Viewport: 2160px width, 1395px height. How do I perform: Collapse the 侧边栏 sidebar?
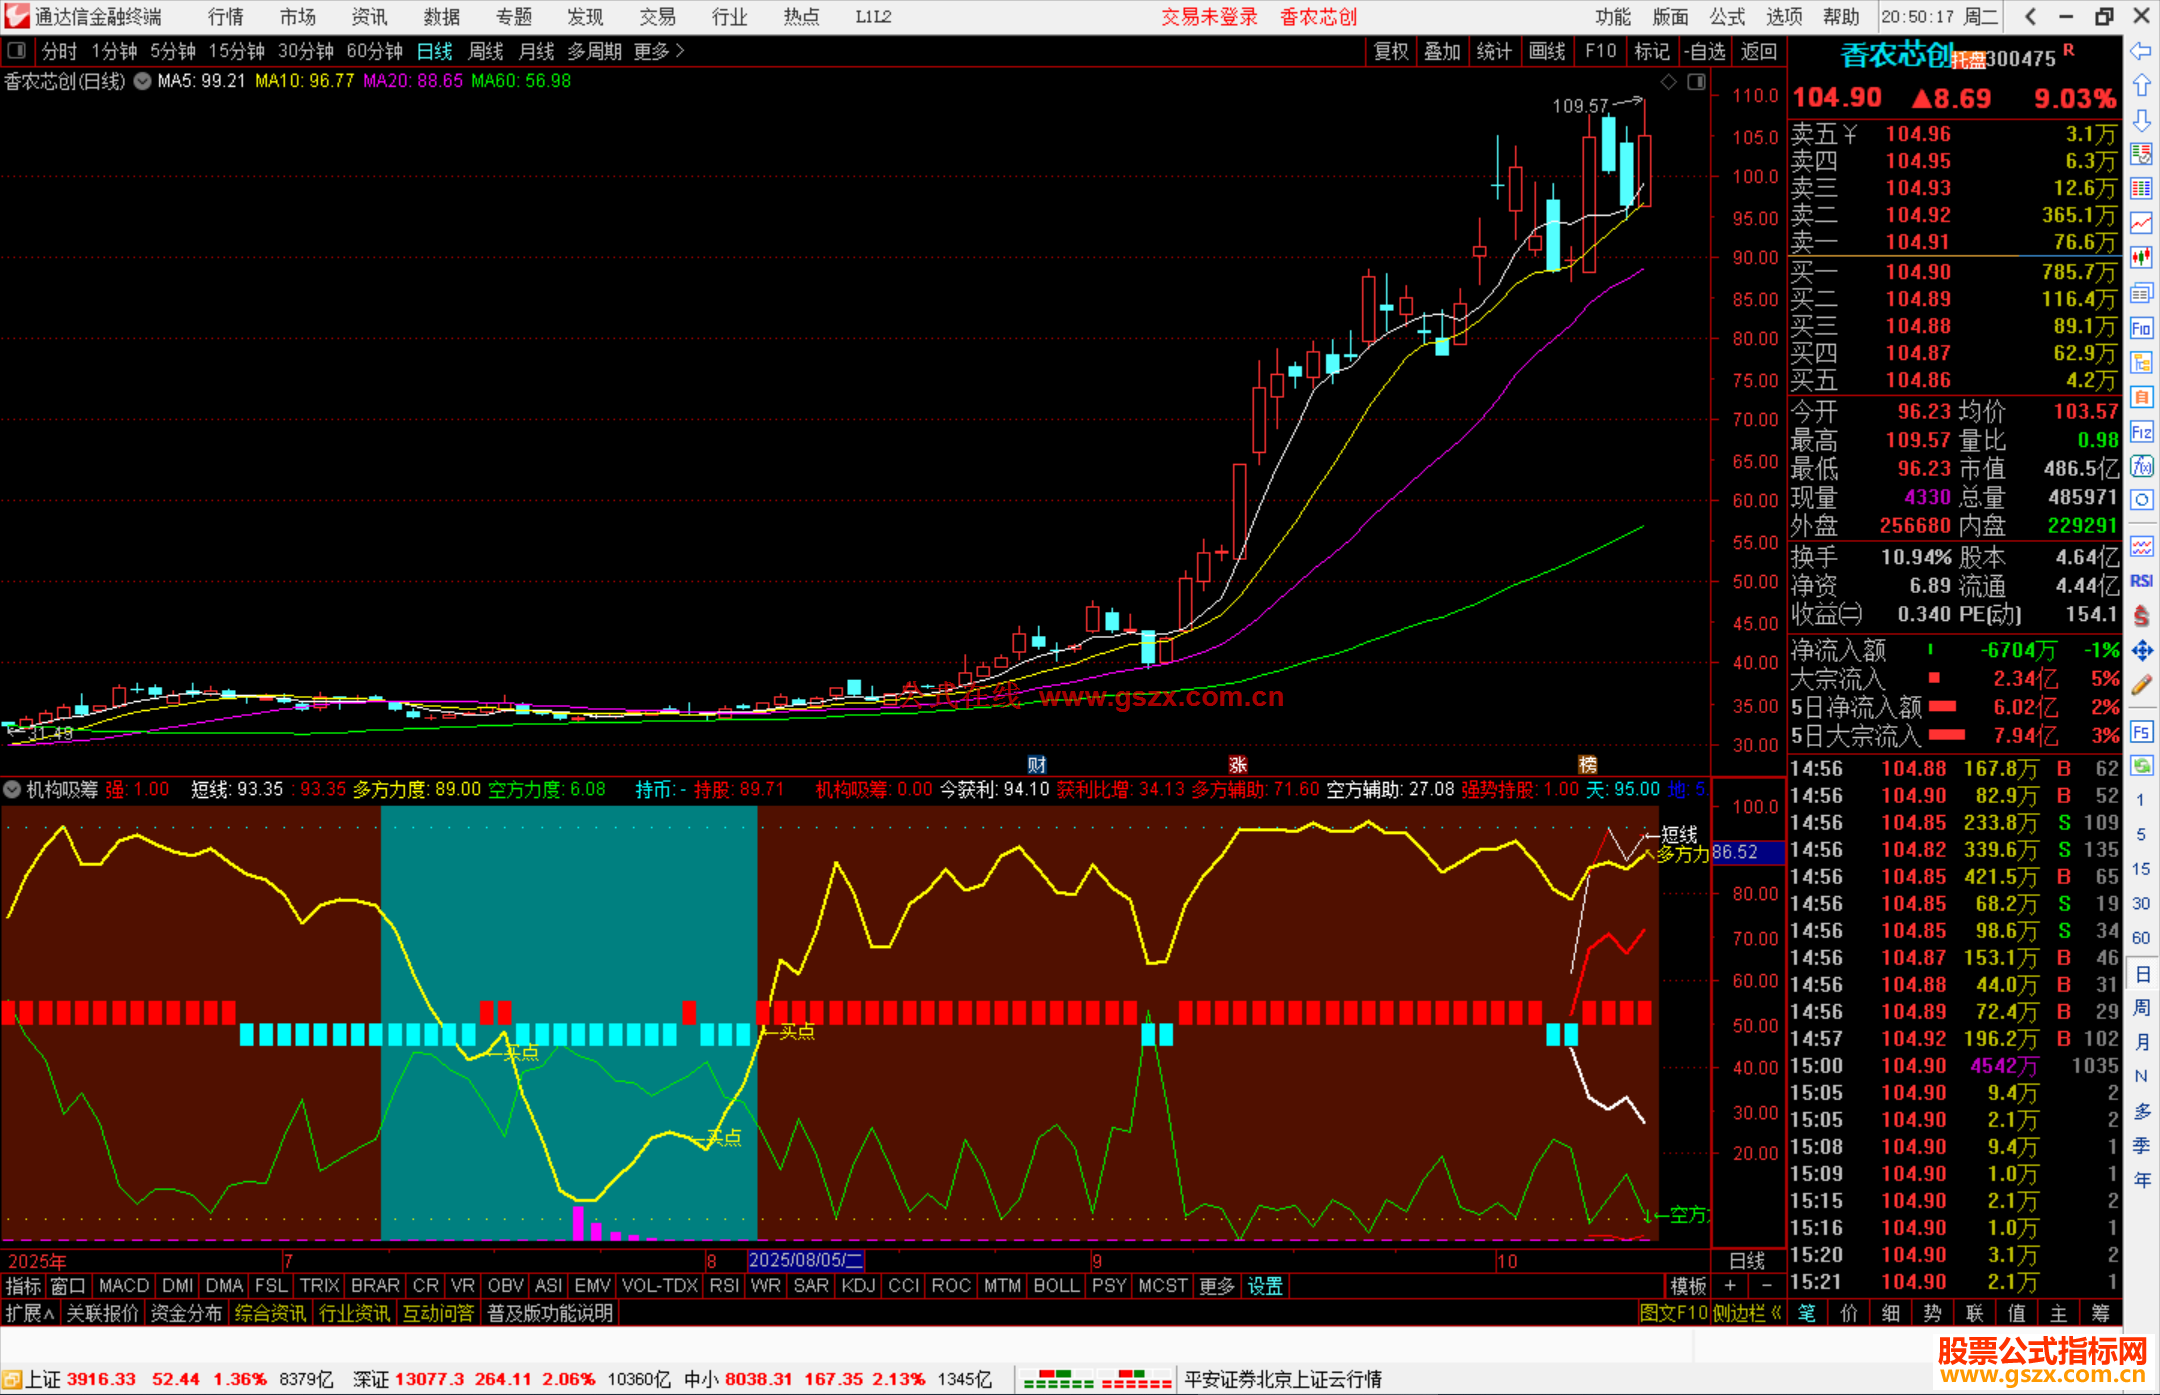coord(1745,1313)
